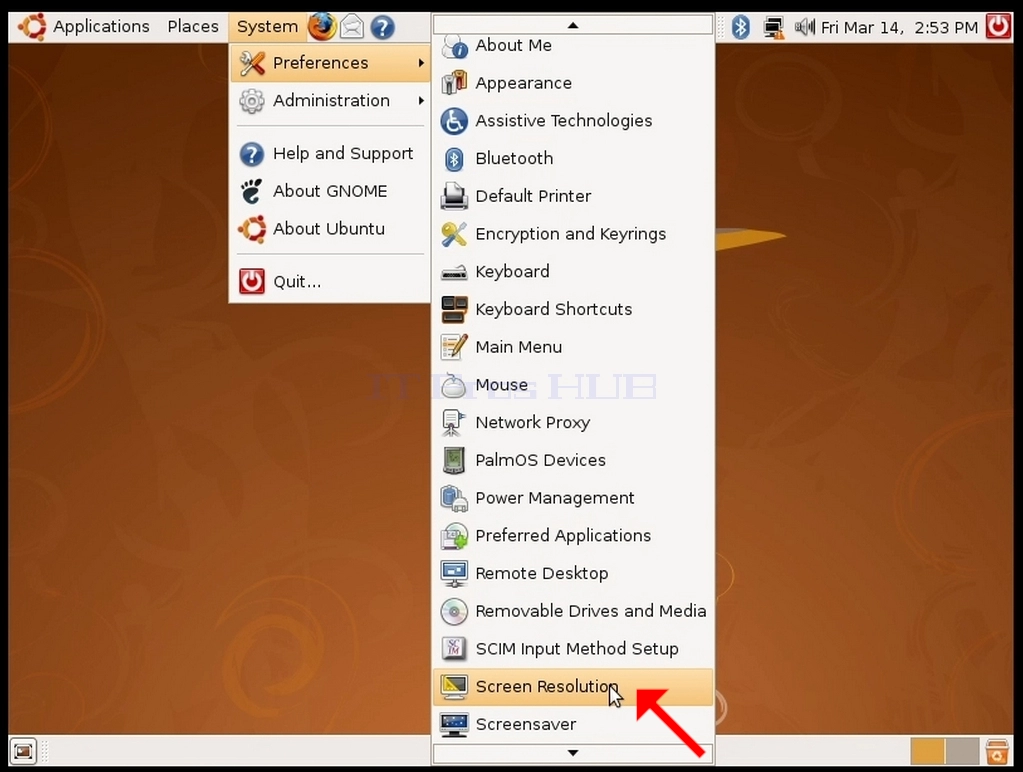Expand the Administration submenu
This screenshot has height=772, width=1023.
[x=330, y=100]
